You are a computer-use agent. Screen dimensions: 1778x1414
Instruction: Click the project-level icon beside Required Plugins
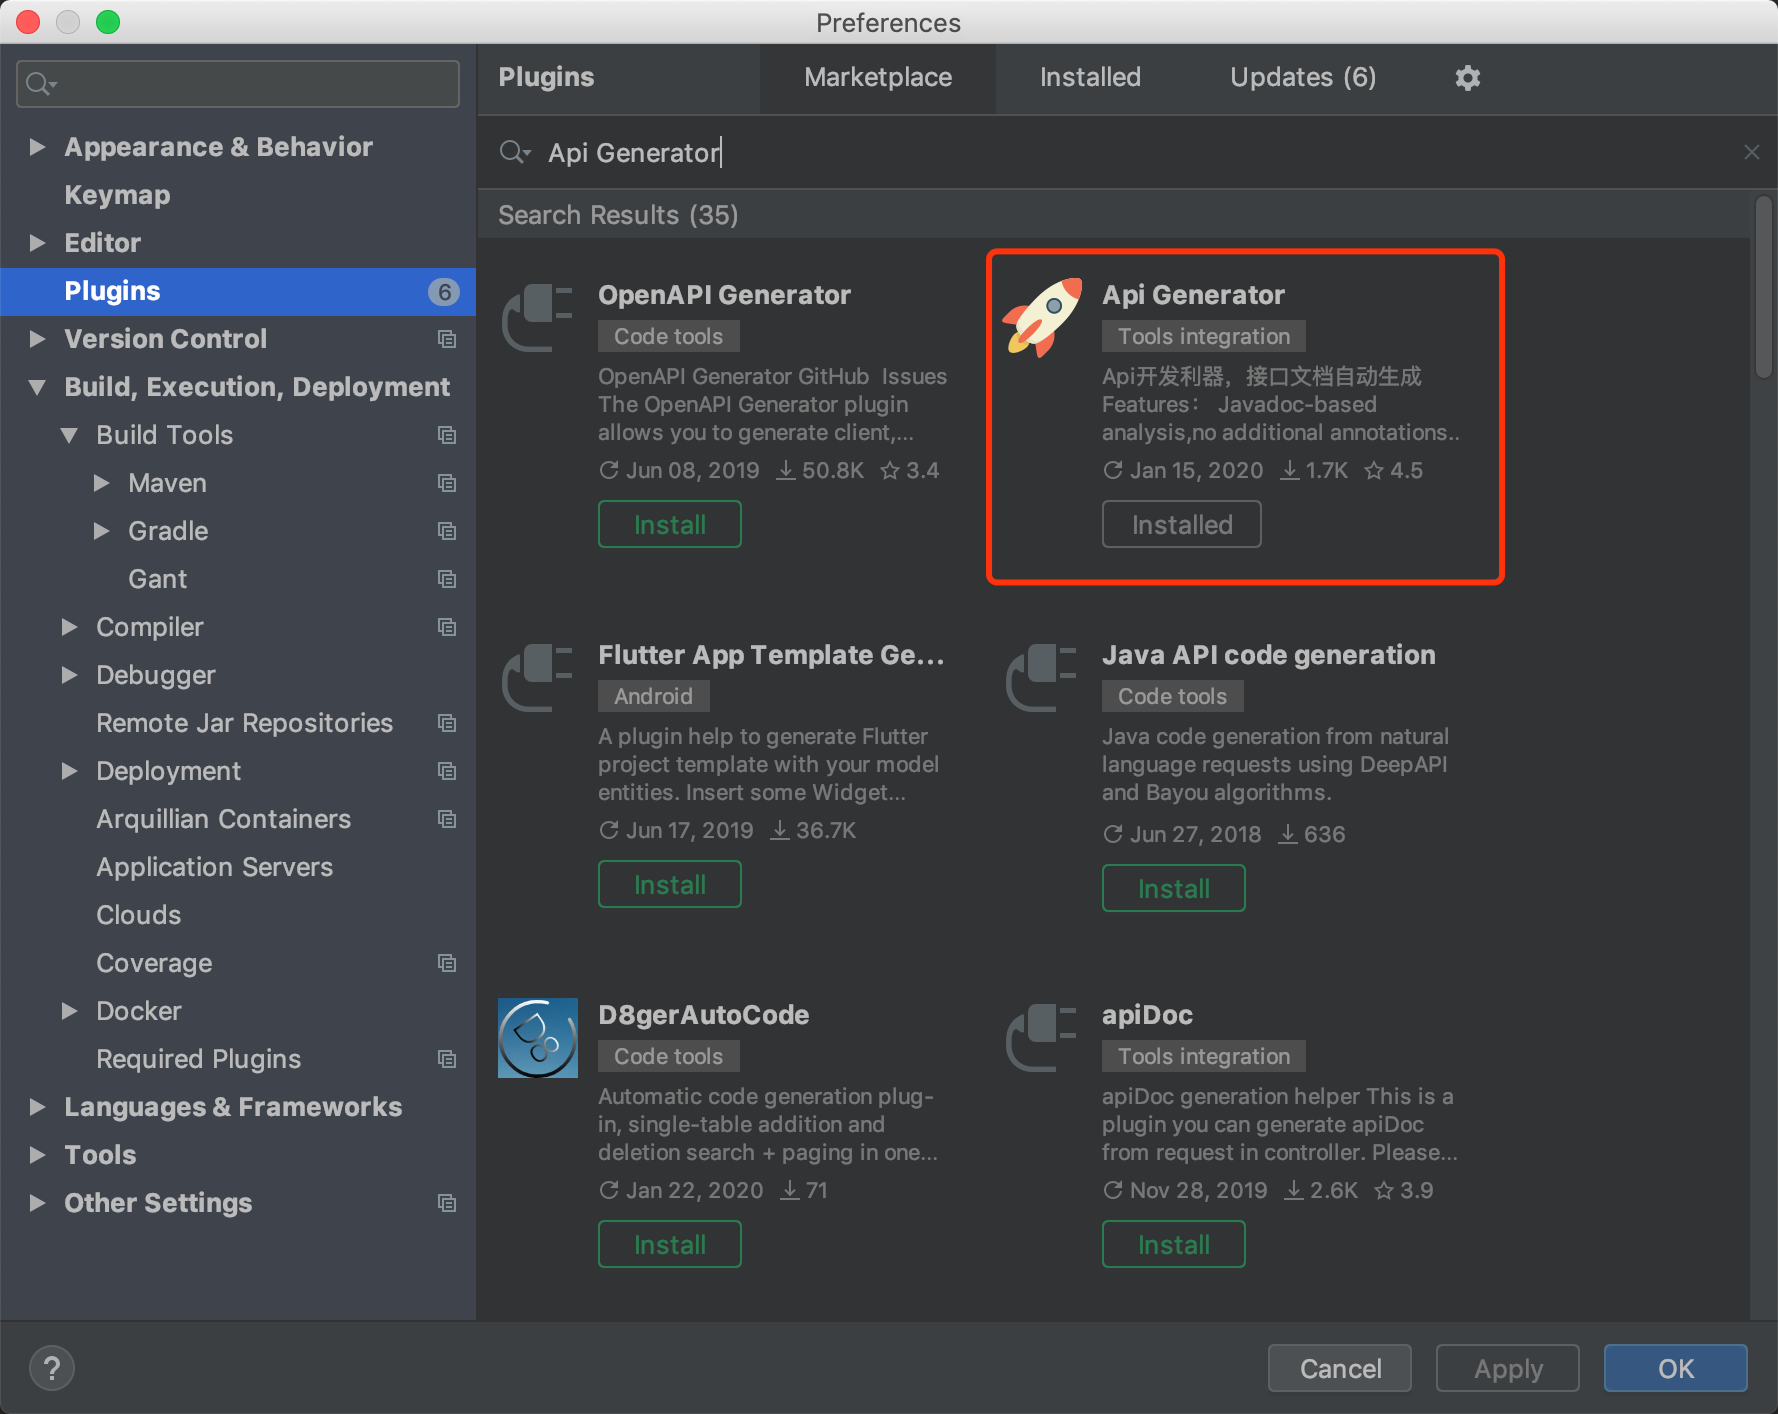click(447, 1059)
